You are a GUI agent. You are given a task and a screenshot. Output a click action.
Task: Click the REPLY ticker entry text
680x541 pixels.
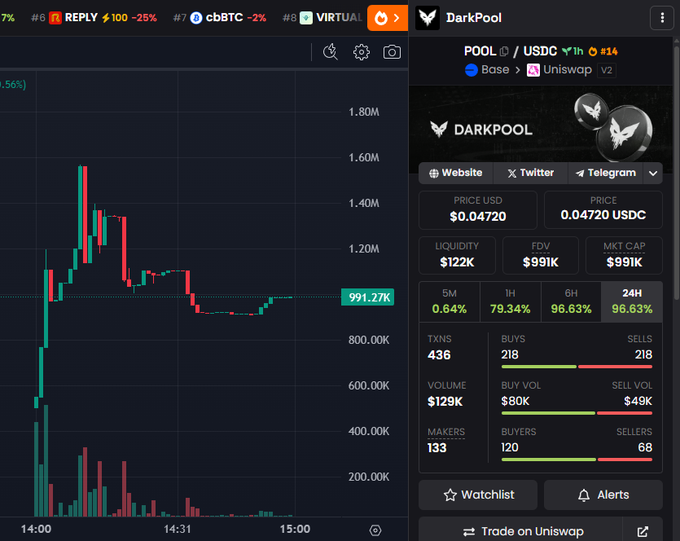click(81, 18)
